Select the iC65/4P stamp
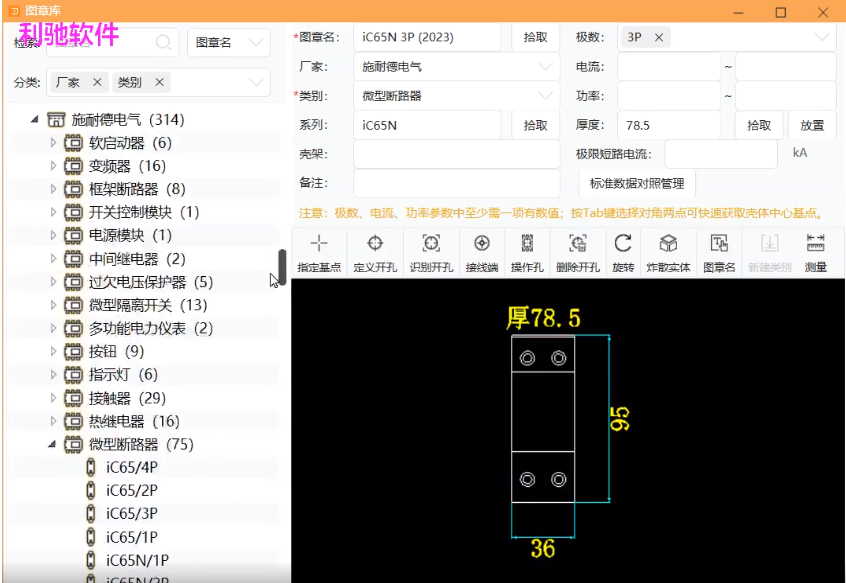The width and height of the screenshot is (846, 583). (x=132, y=468)
